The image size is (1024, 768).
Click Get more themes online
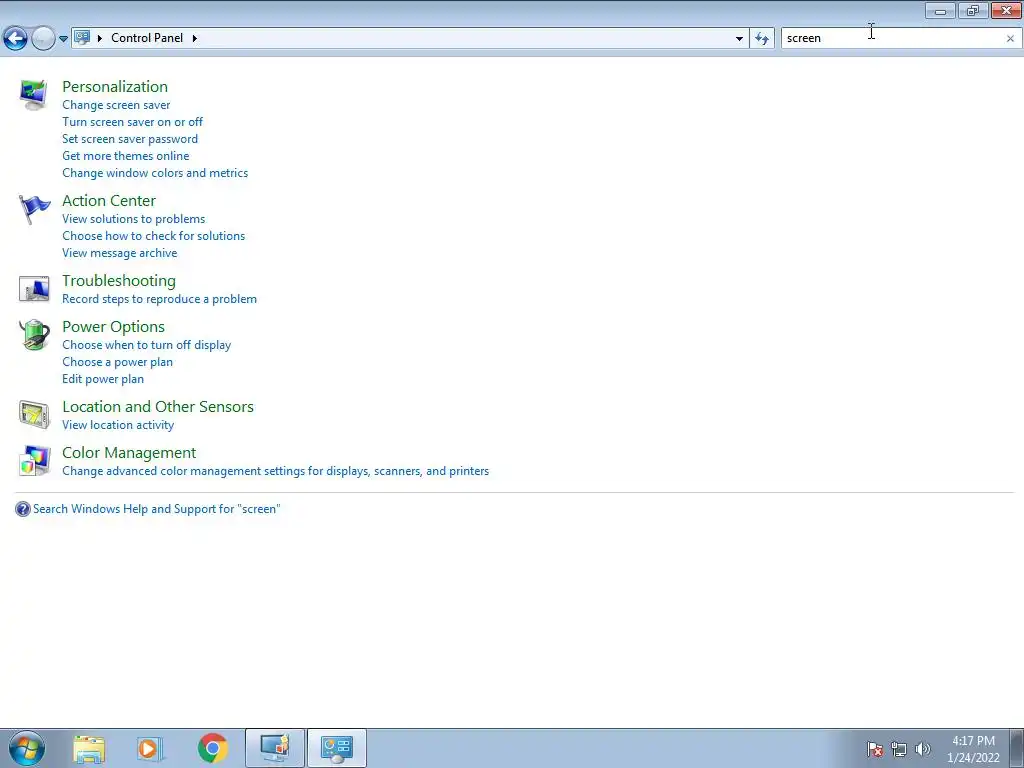click(125, 155)
